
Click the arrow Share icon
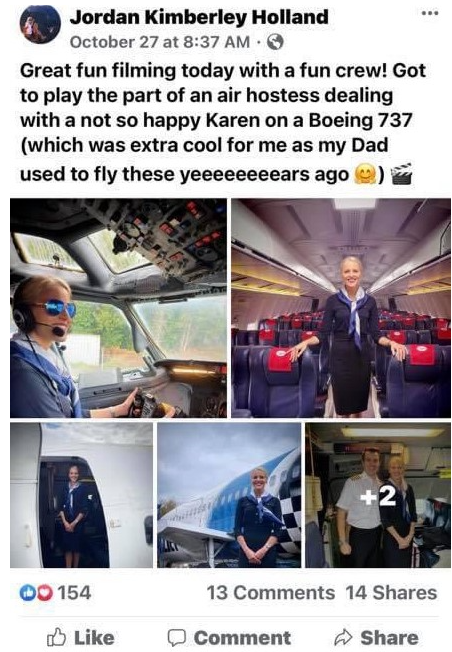point(343,637)
